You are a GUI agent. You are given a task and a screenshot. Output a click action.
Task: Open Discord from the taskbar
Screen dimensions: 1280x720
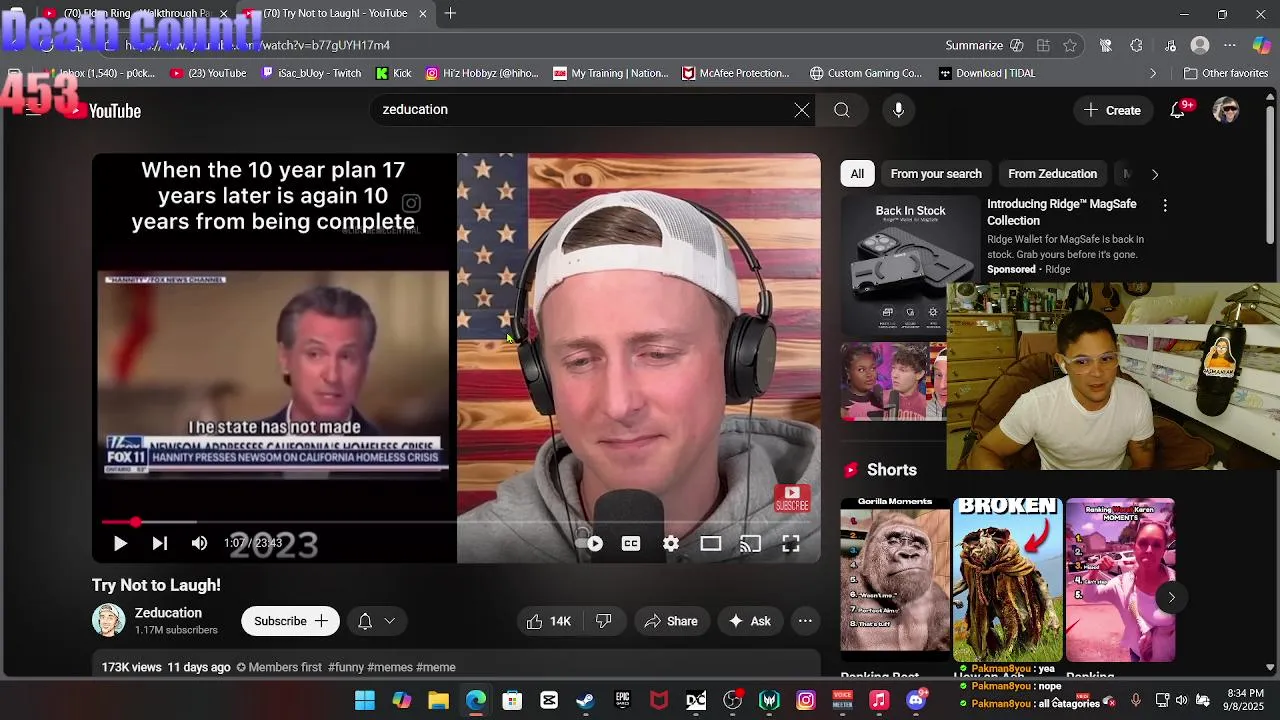click(x=916, y=700)
